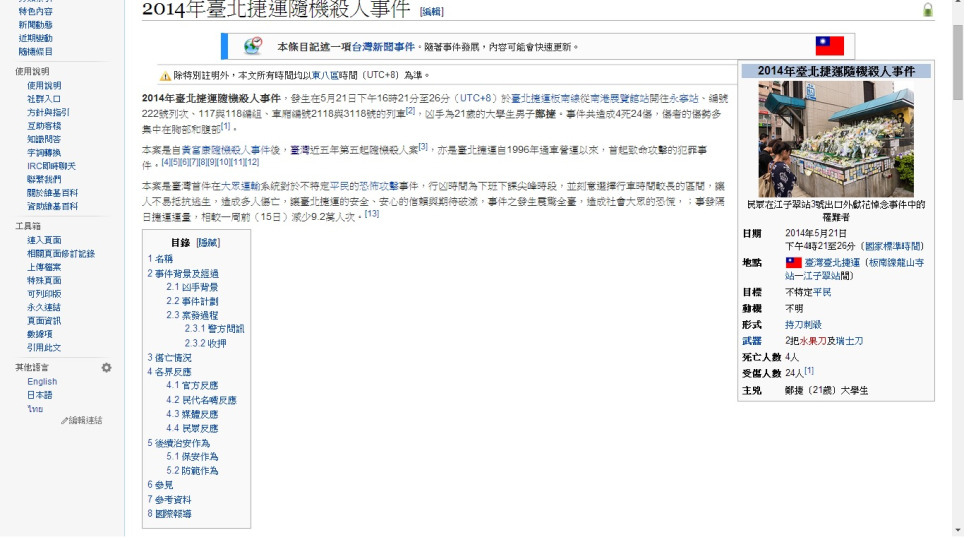
Task: Open 可列印版 in the toolbox
Action: 44,294
